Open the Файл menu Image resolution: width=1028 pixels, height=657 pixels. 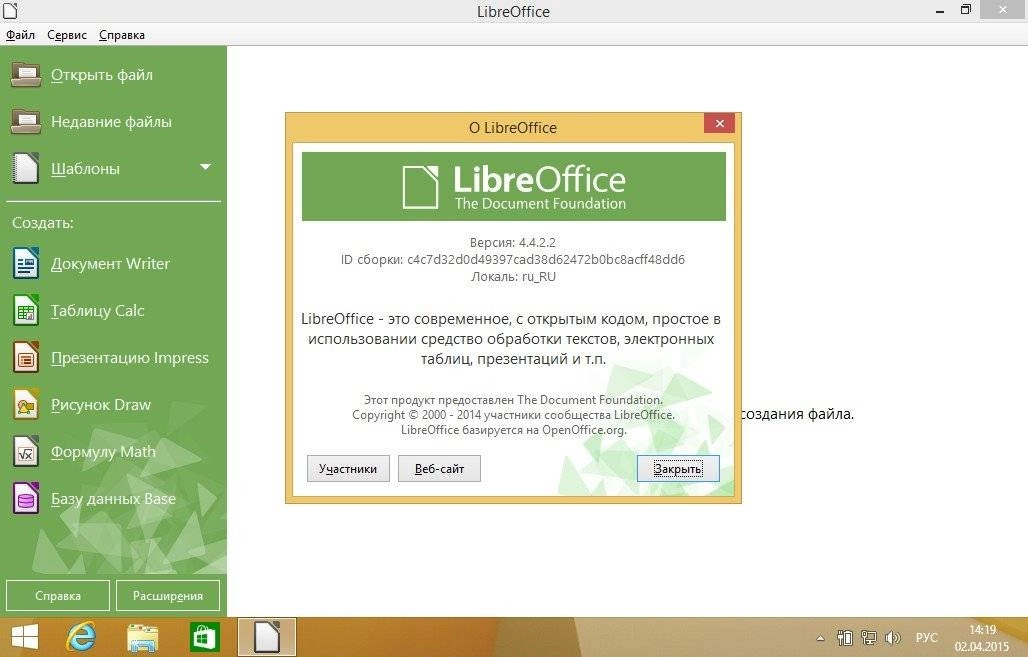[x=20, y=35]
